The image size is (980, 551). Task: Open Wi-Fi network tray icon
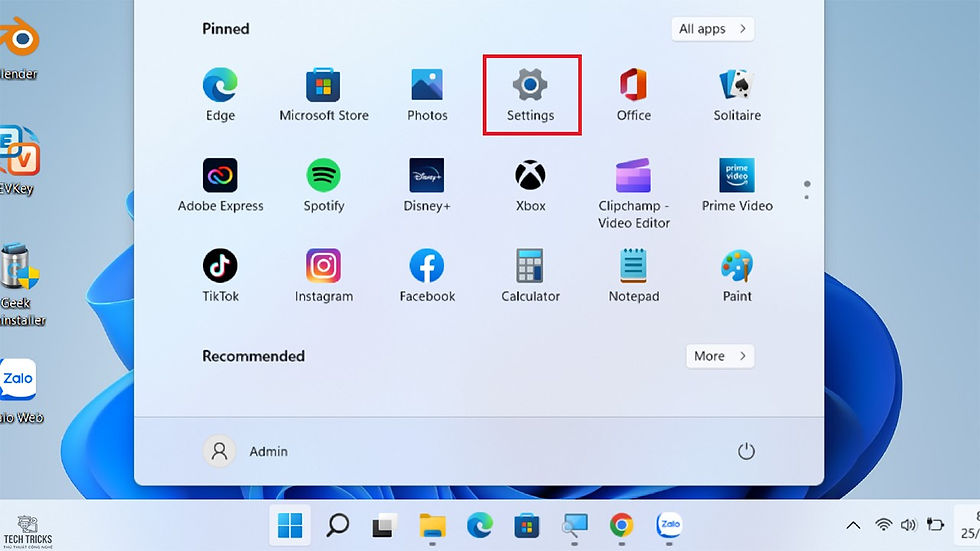(x=883, y=525)
